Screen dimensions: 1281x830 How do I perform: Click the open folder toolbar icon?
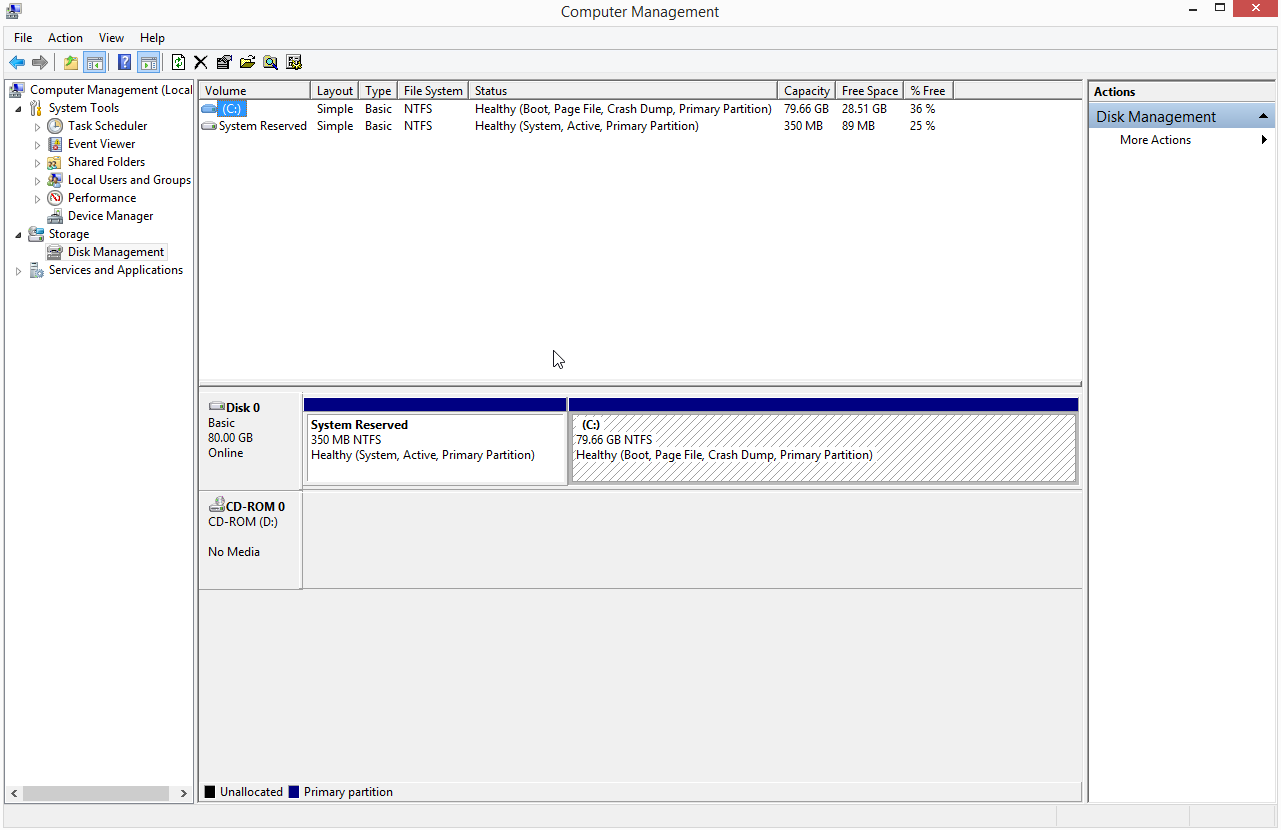[247, 63]
